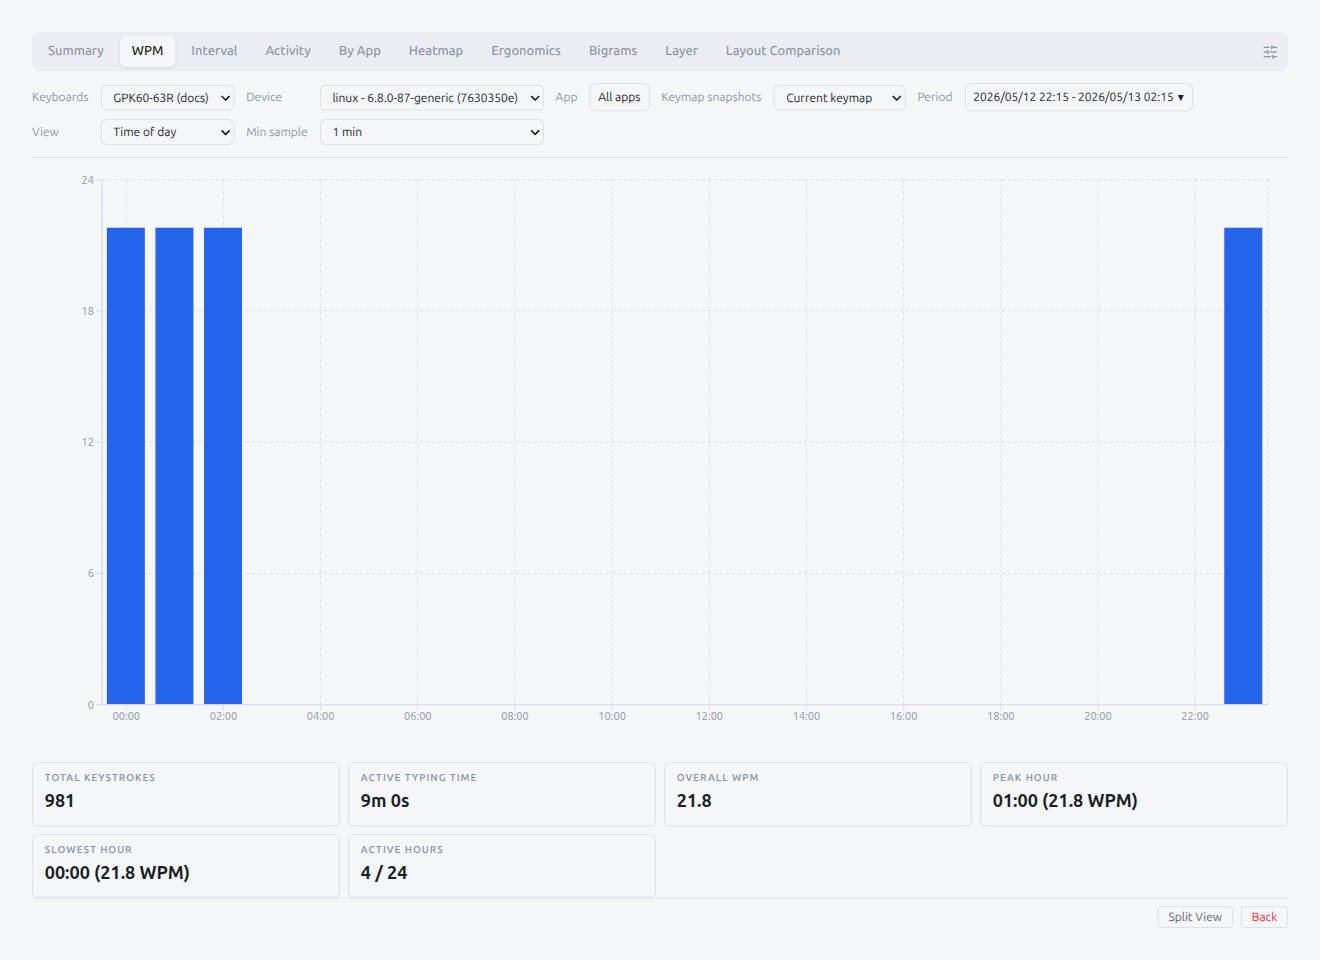
Task: Open the Min sample dropdown
Action: tap(432, 132)
